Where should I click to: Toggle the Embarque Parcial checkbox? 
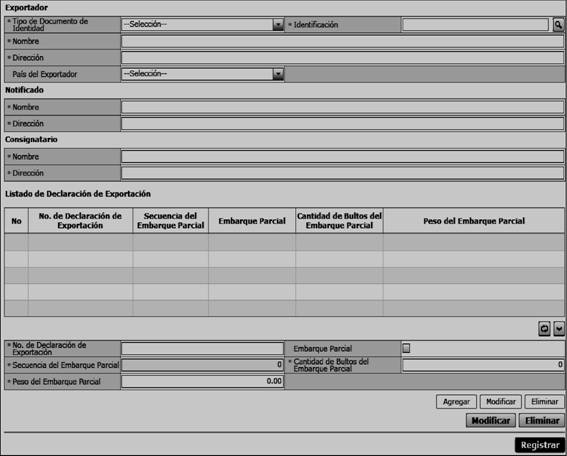tap(406, 348)
